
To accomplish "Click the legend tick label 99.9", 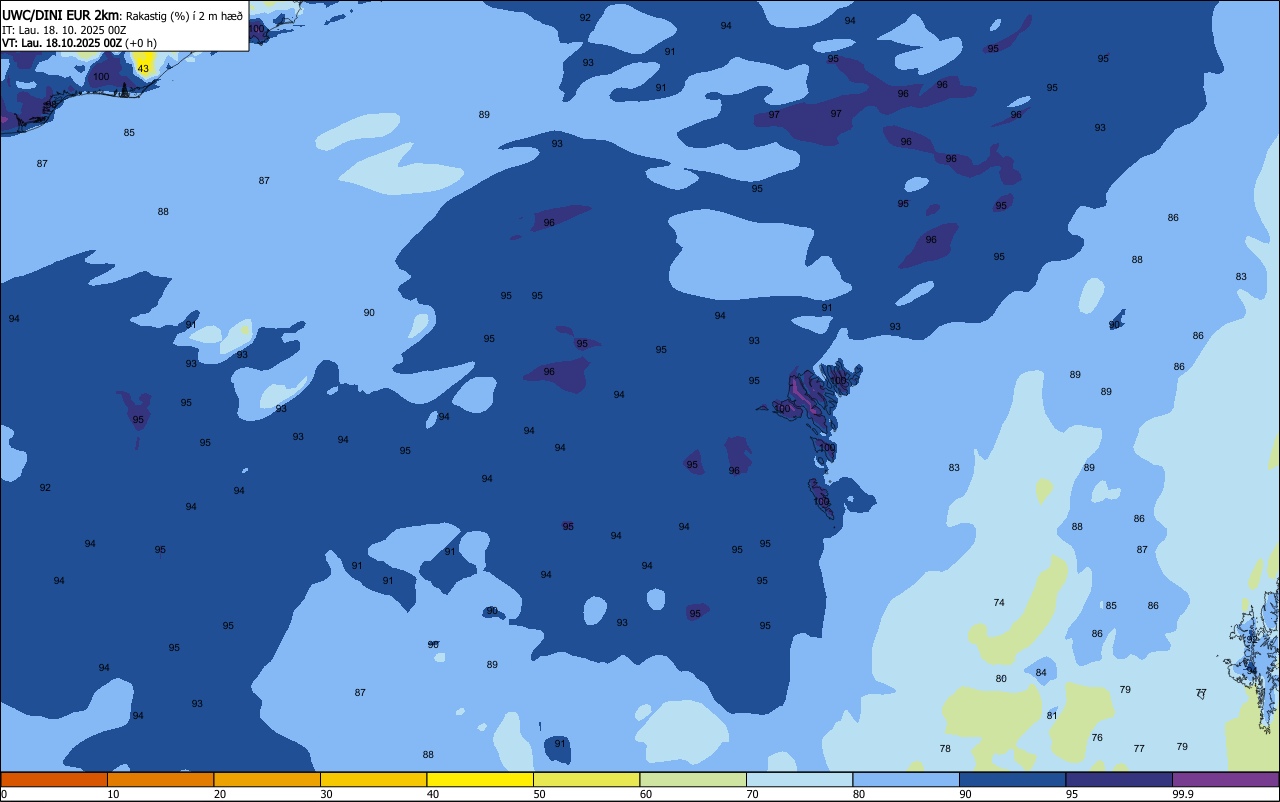I will (1183, 794).
